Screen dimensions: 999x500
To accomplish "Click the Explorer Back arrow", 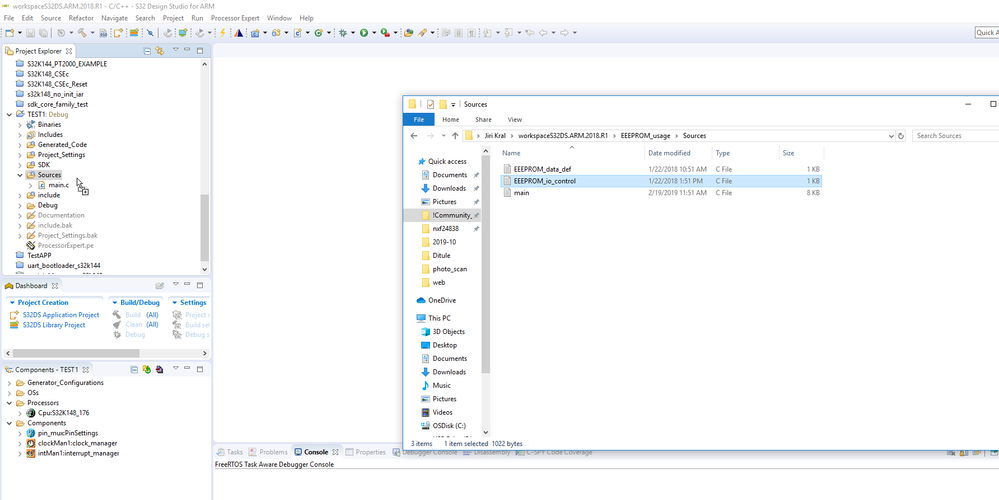I will coord(414,136).
